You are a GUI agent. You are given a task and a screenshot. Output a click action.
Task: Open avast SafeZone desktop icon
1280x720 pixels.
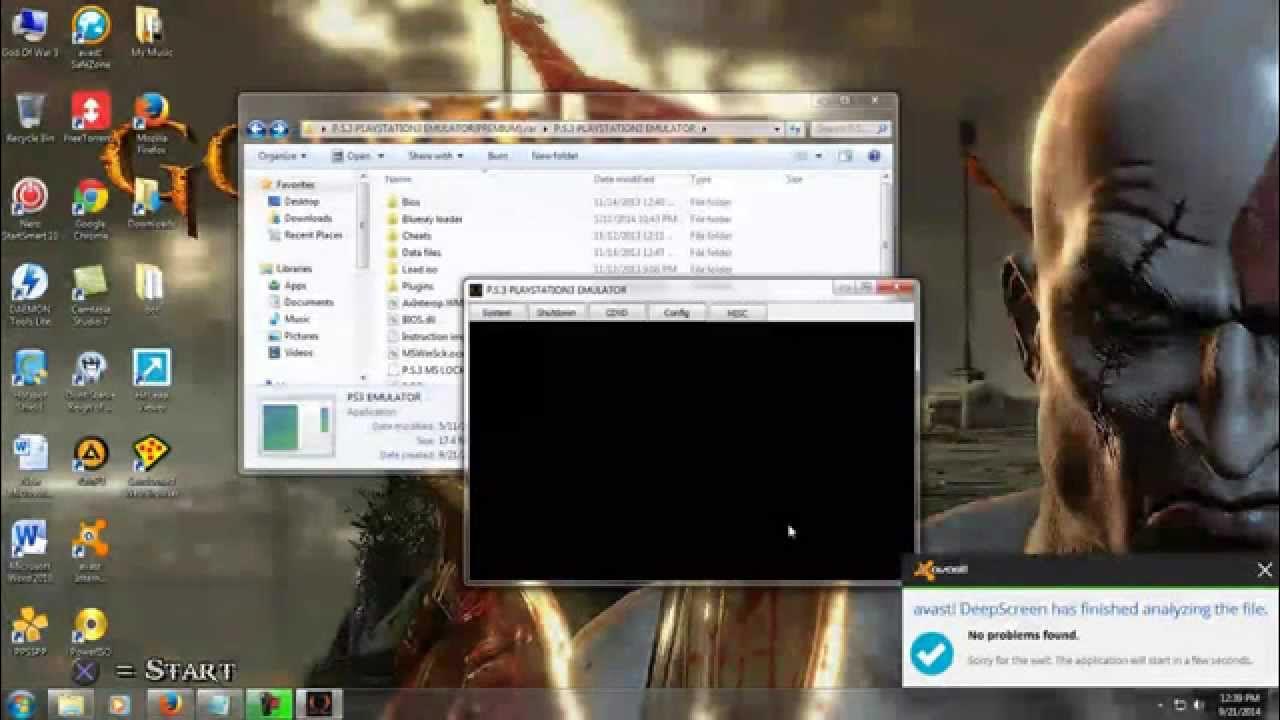click(x=91, y=37)
